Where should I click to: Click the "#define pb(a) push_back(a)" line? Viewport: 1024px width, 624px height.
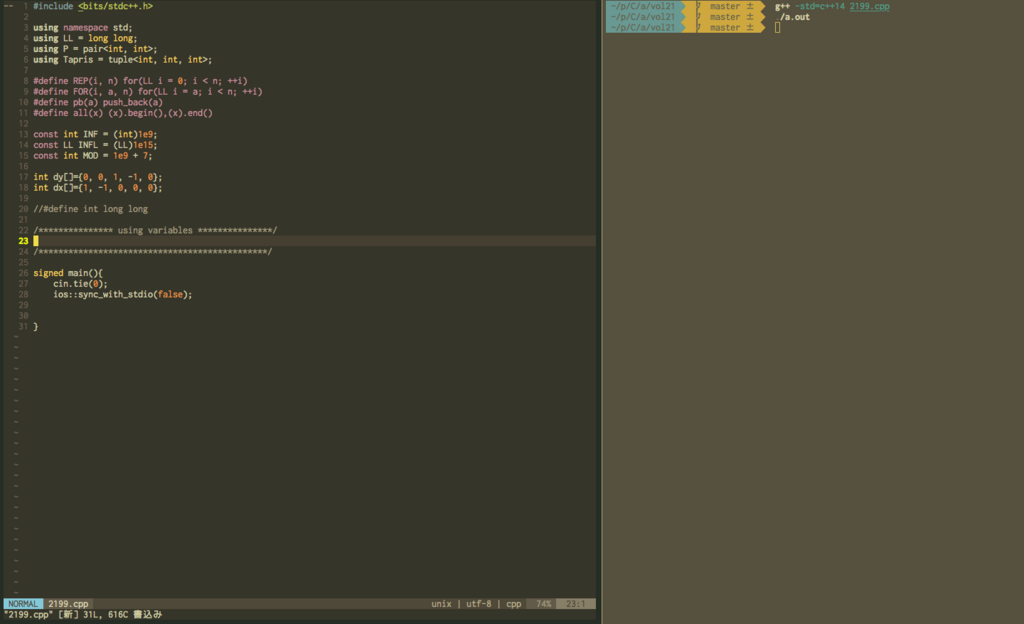point(98,102)
